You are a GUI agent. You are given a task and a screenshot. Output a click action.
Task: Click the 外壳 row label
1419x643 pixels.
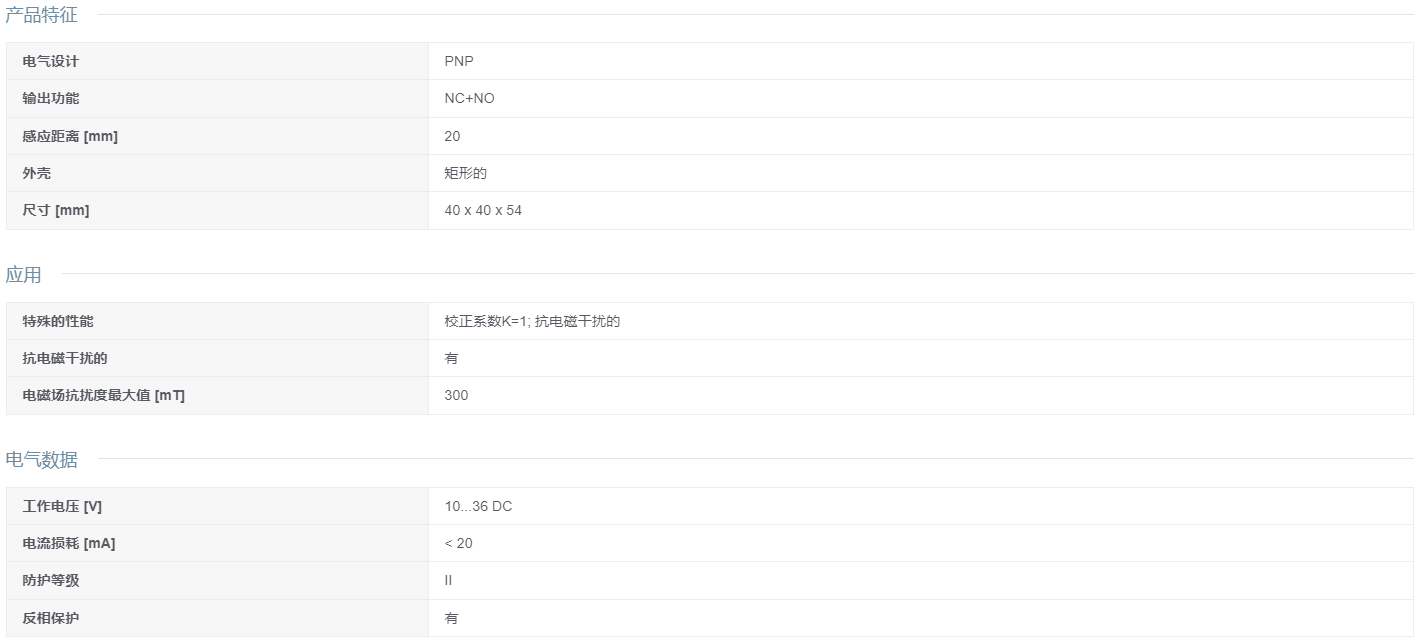(37, 173)
